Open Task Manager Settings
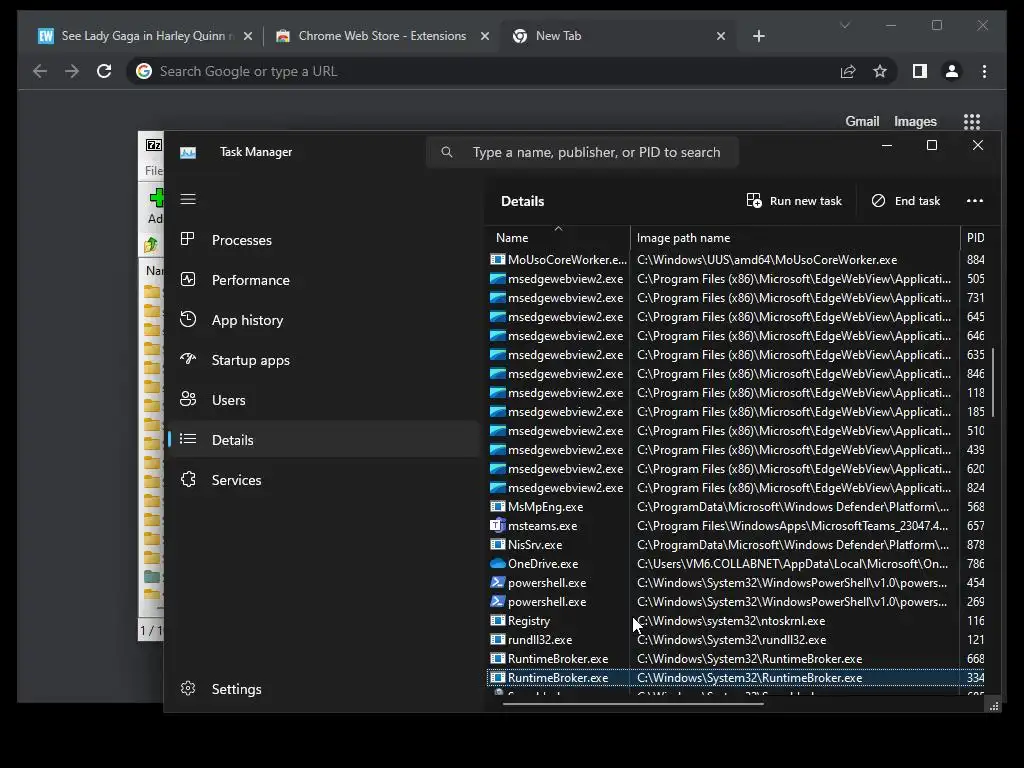This screenshot has width=1024, height=768. [x=325, y=689]
